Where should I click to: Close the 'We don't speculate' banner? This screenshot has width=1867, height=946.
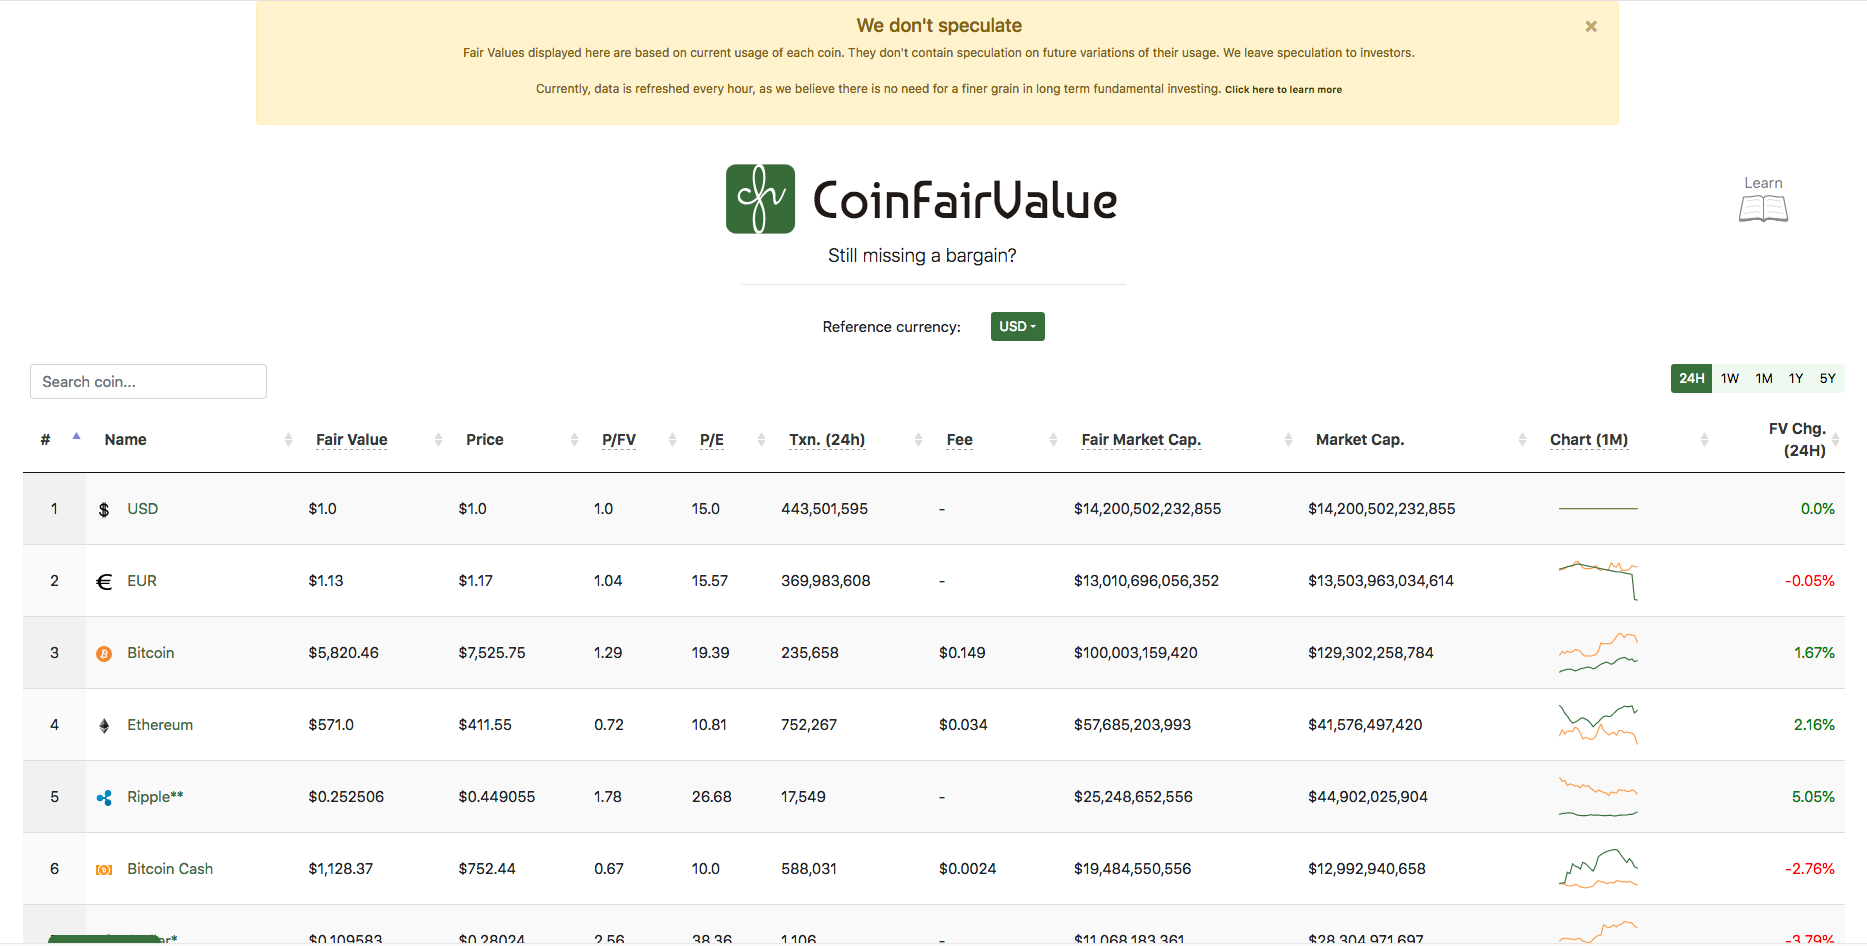1590,27
